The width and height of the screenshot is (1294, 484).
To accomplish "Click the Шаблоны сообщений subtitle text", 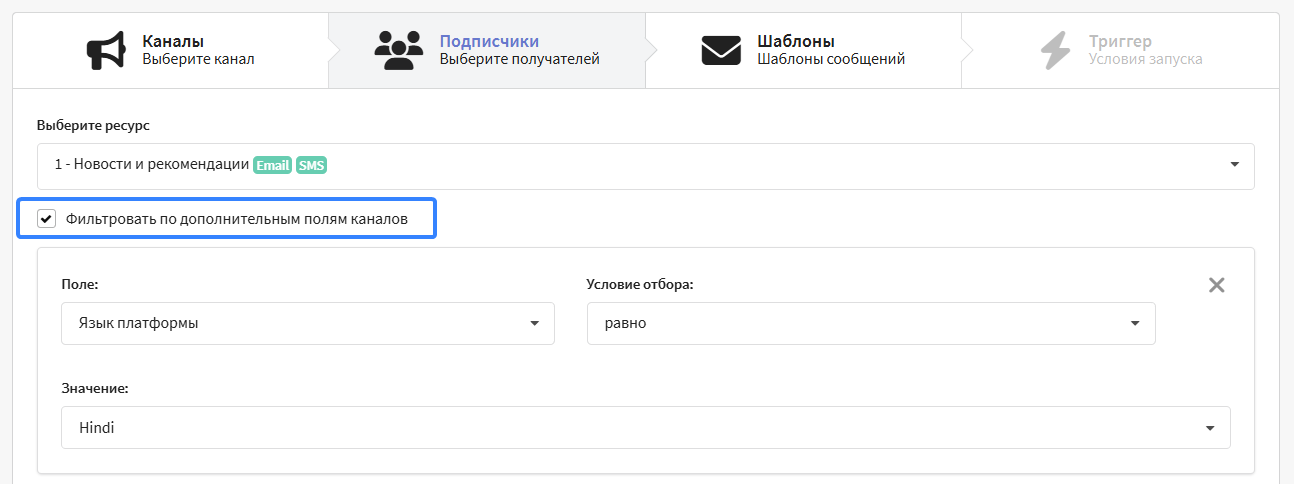I will (831, 59).
